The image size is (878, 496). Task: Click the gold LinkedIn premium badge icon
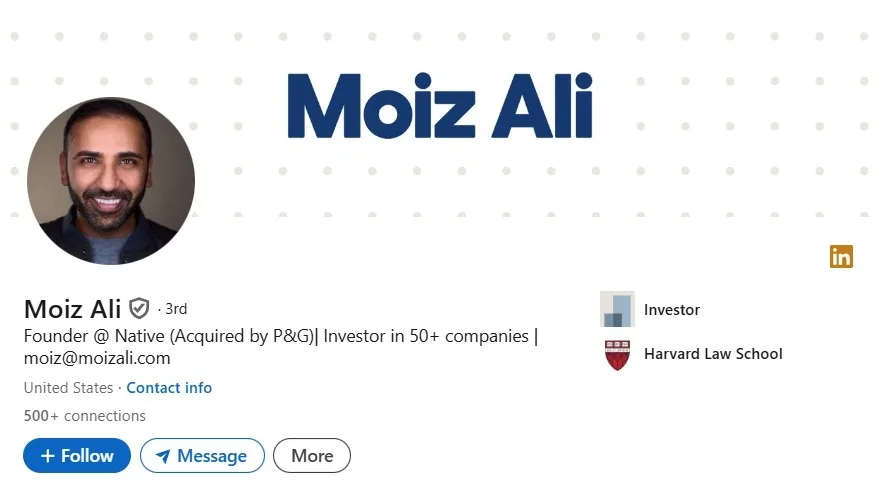coord(841,257)
